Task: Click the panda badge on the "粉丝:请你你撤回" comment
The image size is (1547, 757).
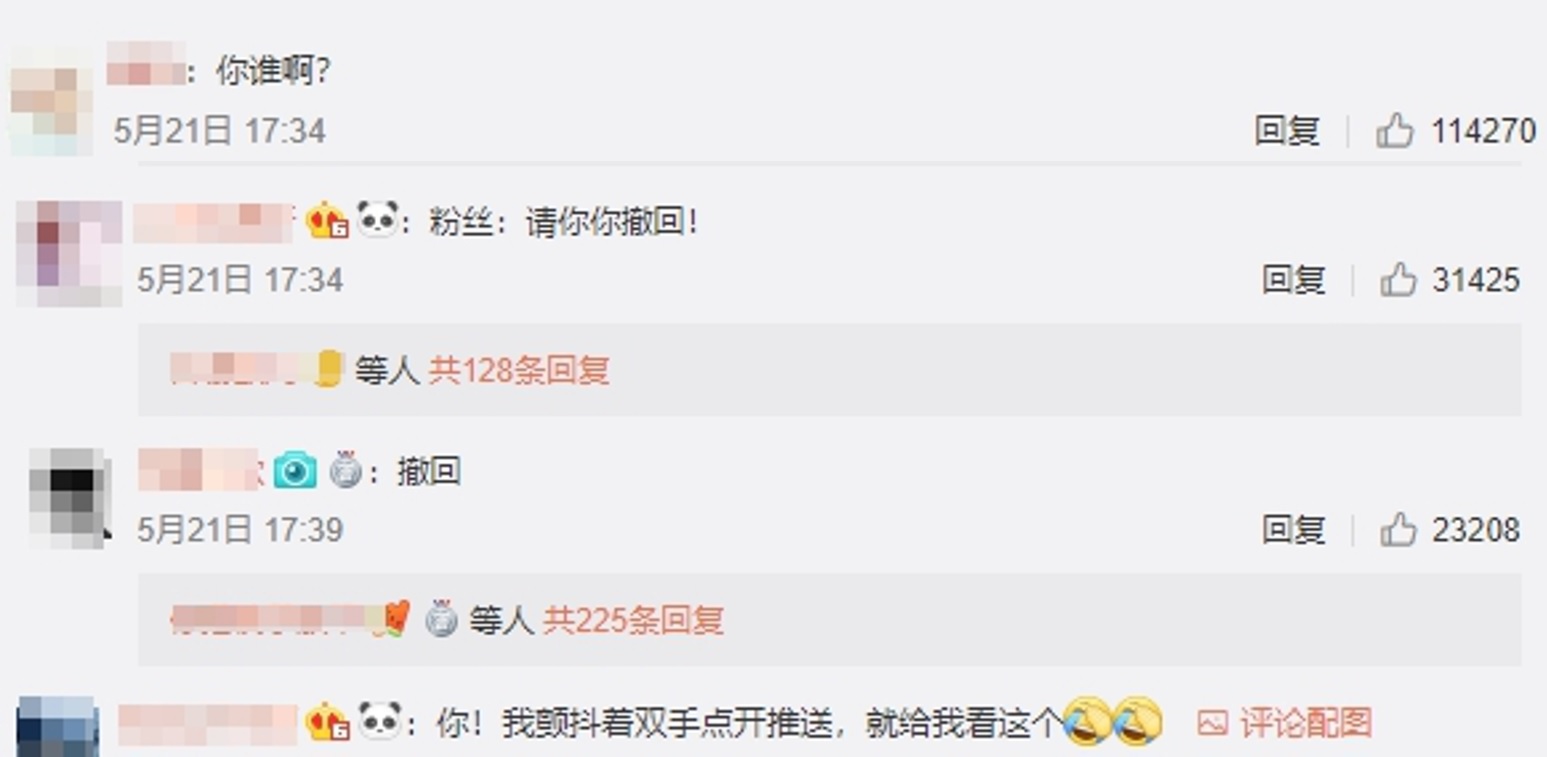Action: [x=378, y=220]
